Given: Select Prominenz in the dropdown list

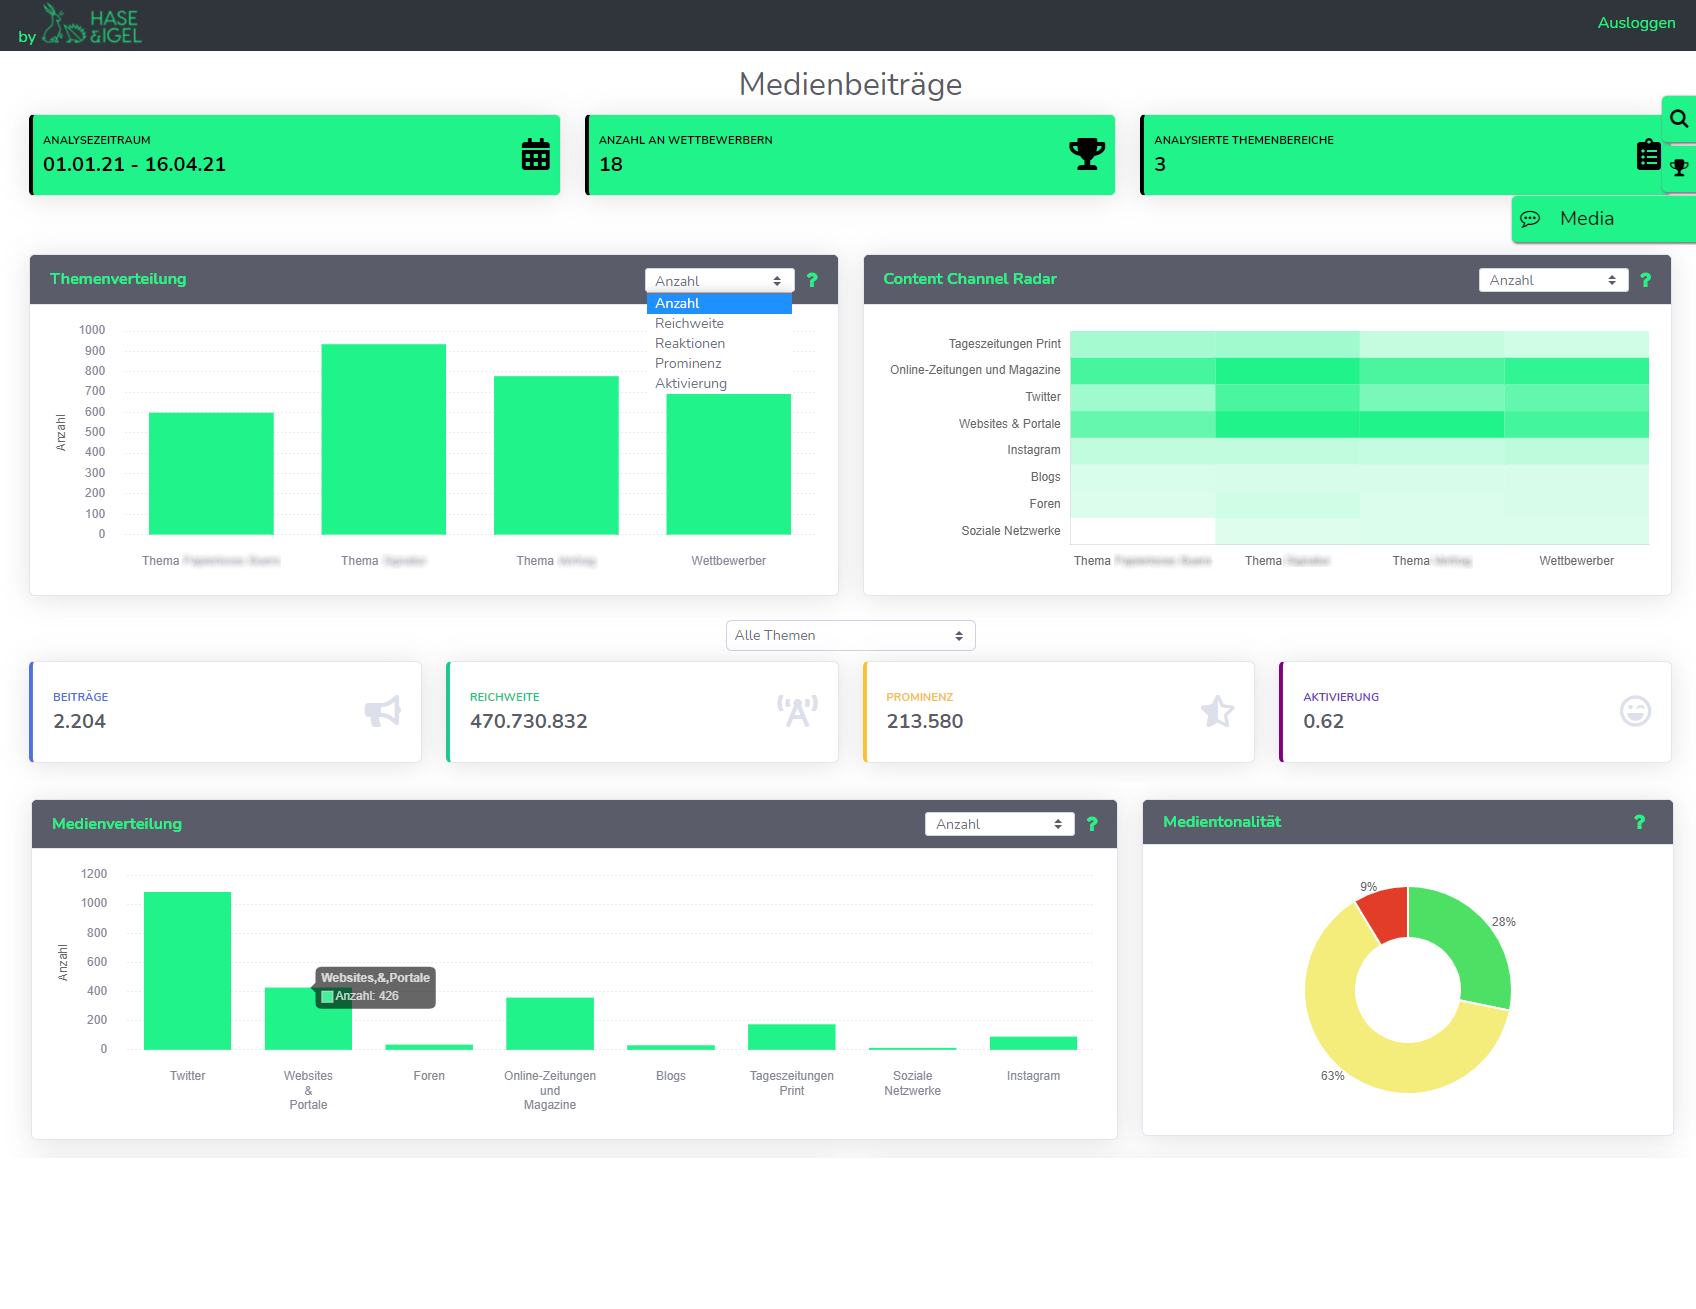Looking at the screenshot, I should point(719,363).
